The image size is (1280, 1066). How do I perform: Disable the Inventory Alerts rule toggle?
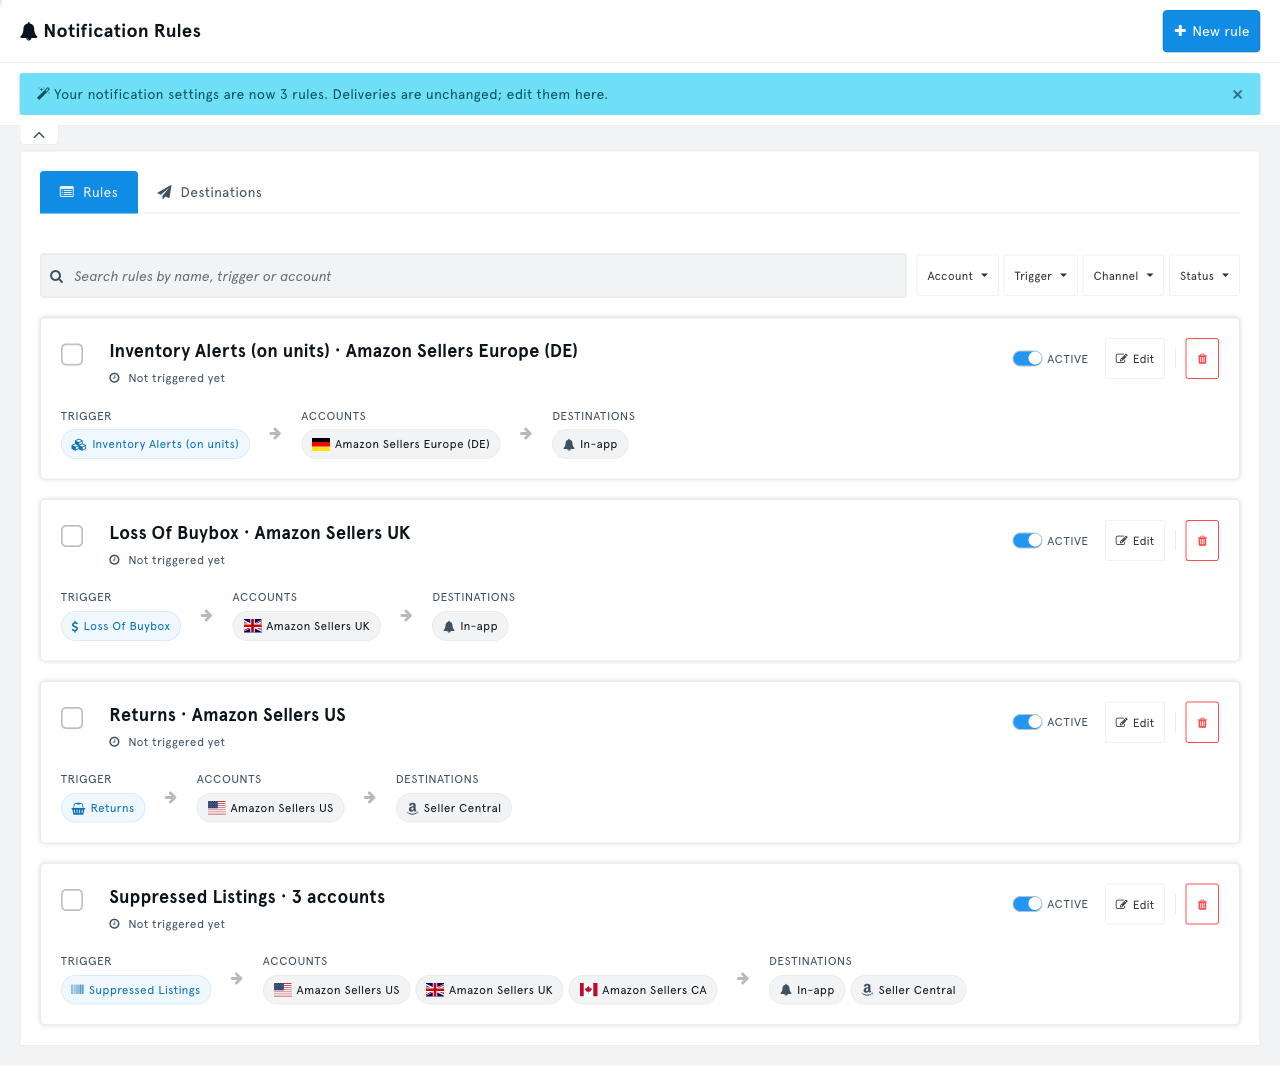[1027, 359]
